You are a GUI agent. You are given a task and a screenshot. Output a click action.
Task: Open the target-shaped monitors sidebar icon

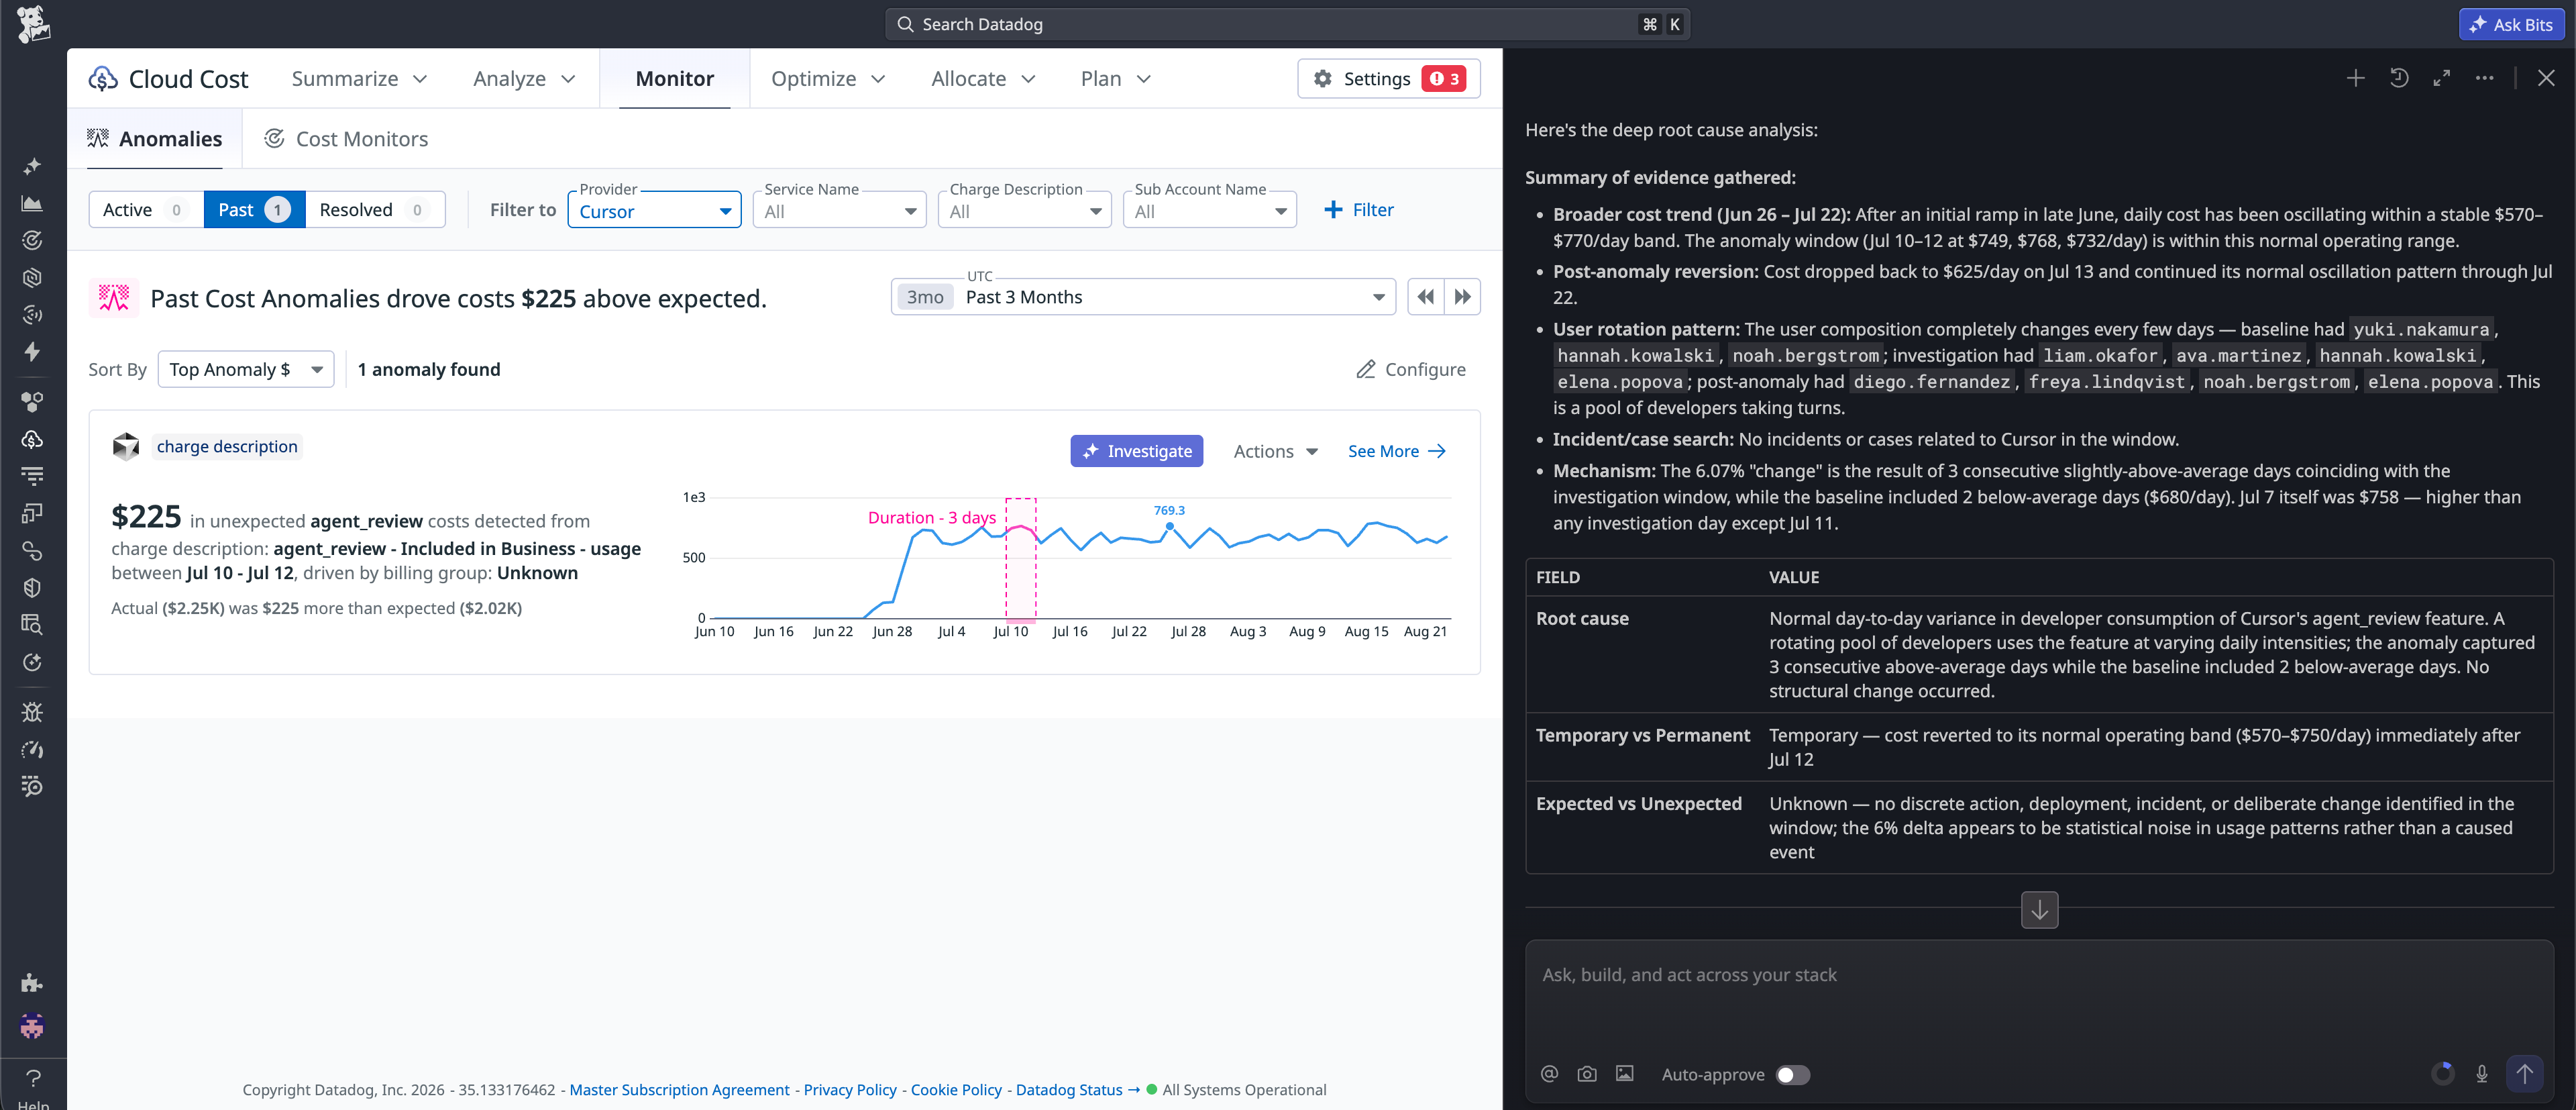click(32, 240)
